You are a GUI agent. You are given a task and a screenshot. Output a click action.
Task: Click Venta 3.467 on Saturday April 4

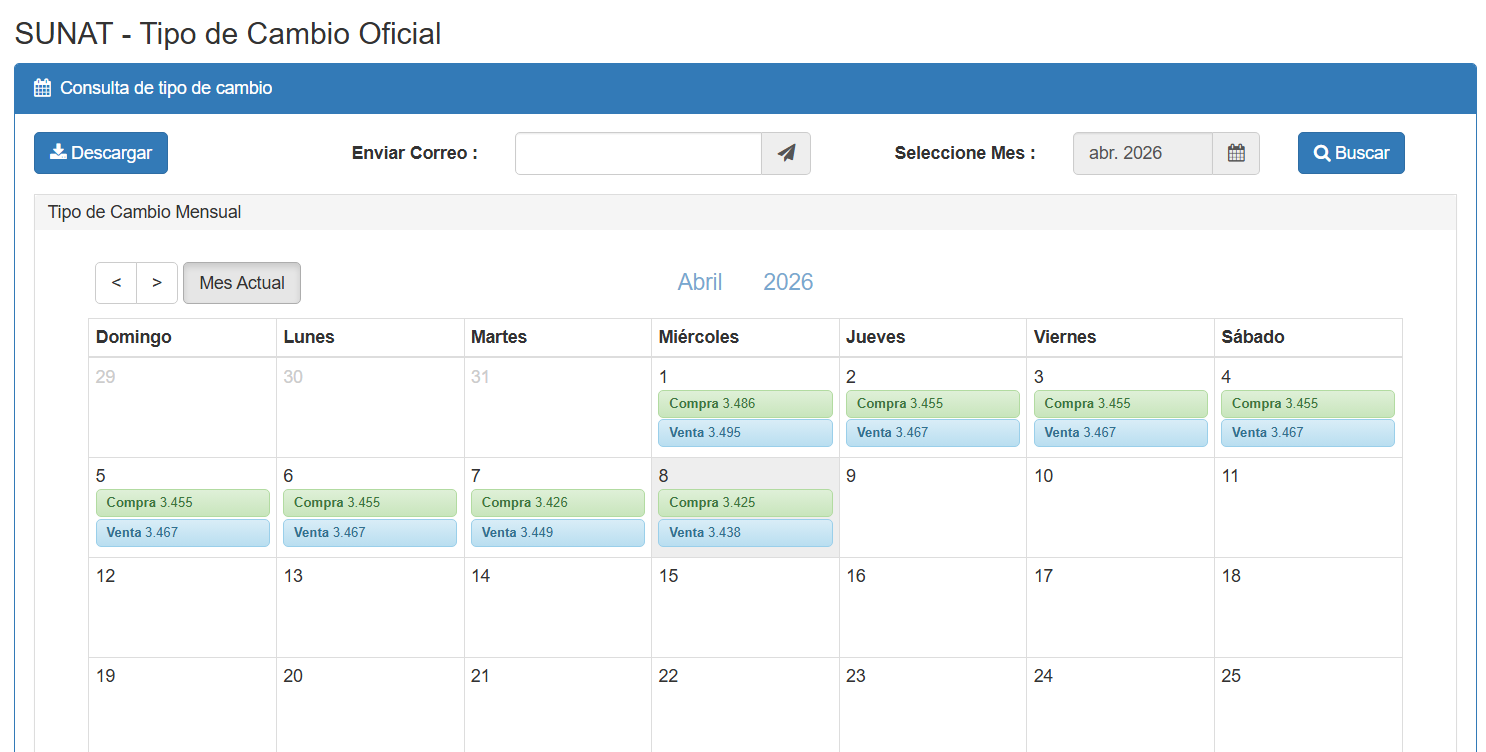(1308, 433)
